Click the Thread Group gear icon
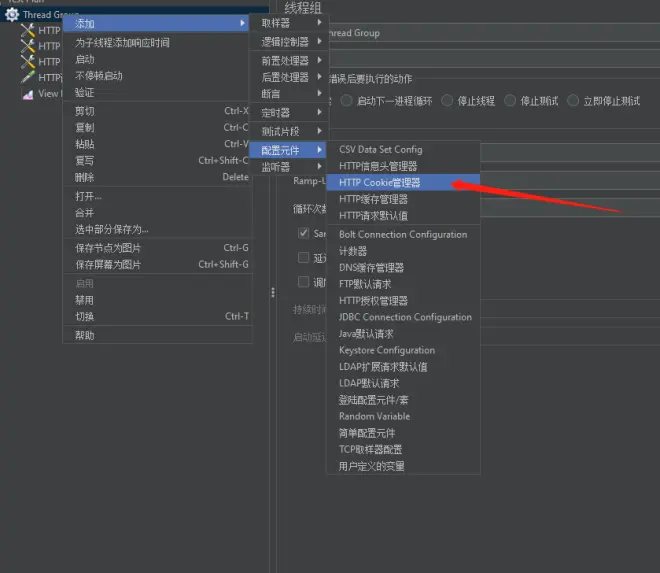Image resolution: width=660 pixels, height=573 pixels. [x=12, y=15]
